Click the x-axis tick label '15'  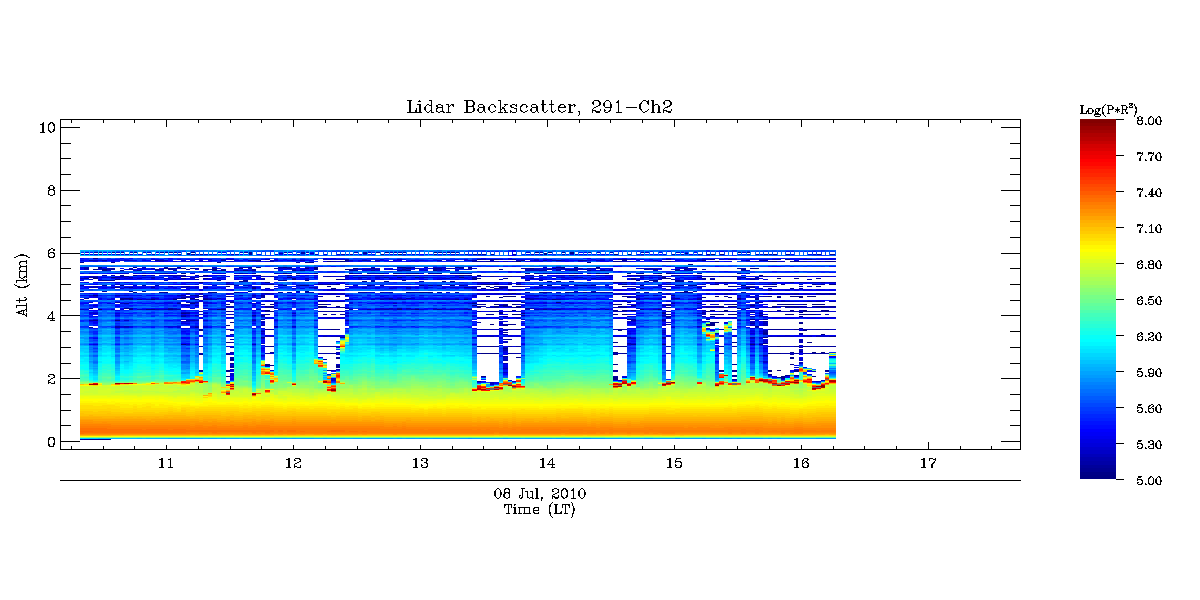674,463
